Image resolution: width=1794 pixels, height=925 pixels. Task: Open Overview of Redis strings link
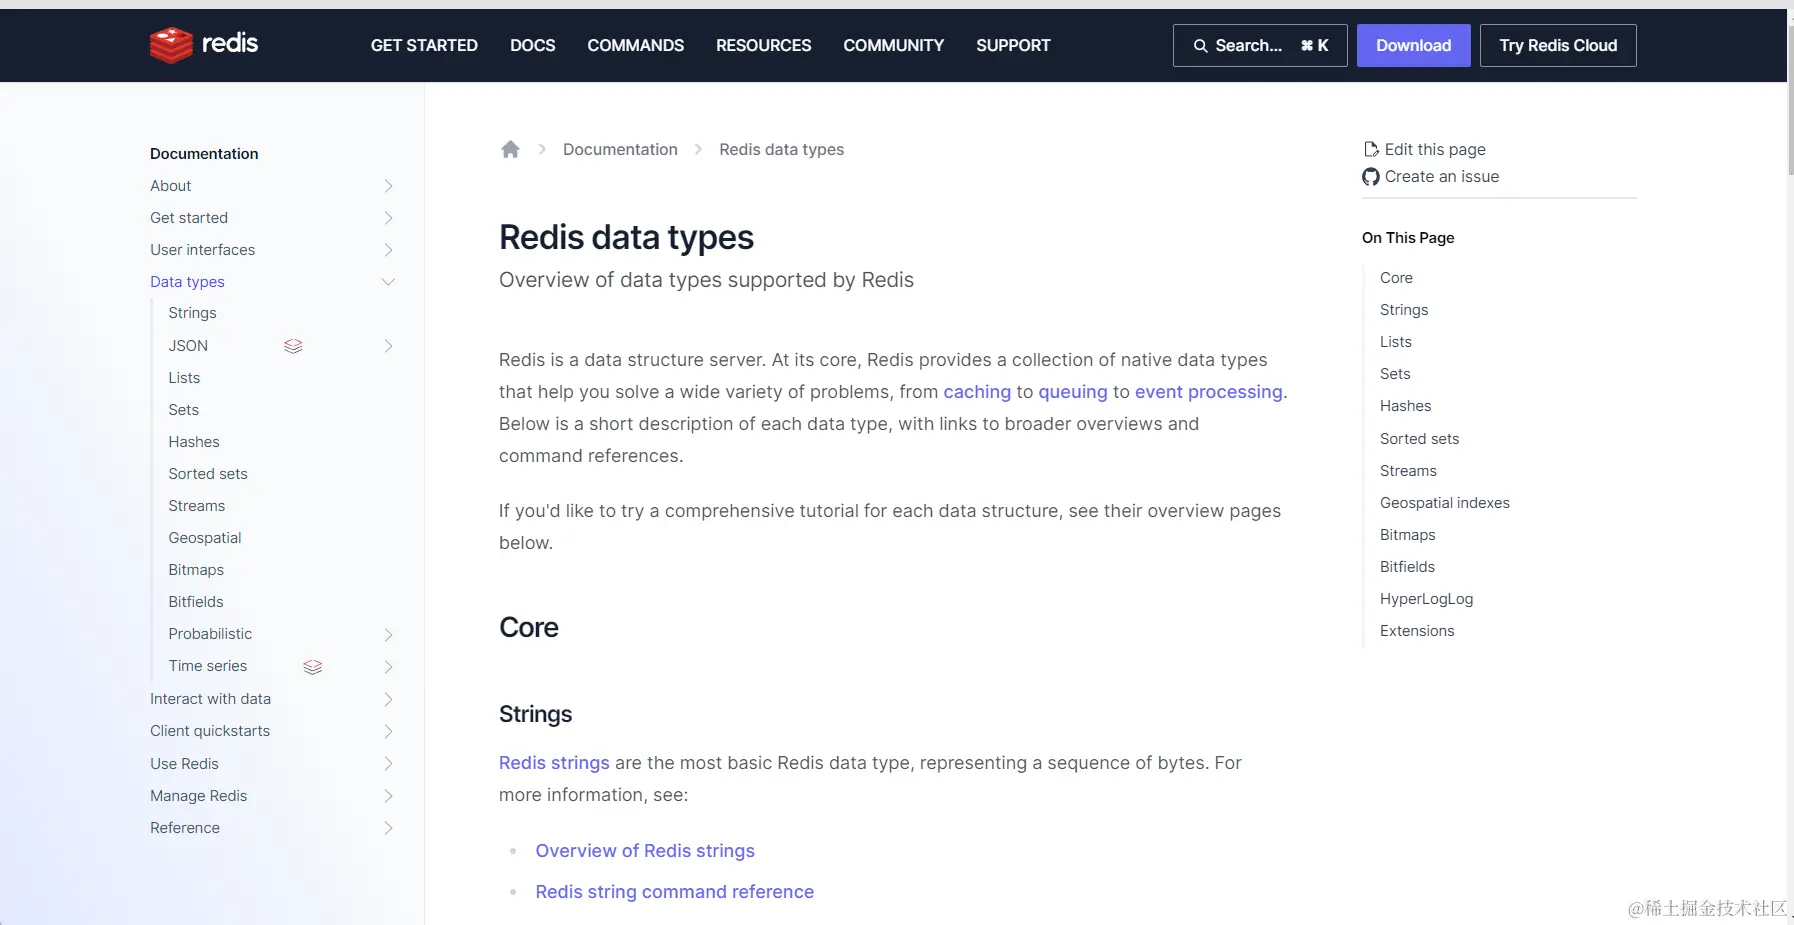point(645,851)
